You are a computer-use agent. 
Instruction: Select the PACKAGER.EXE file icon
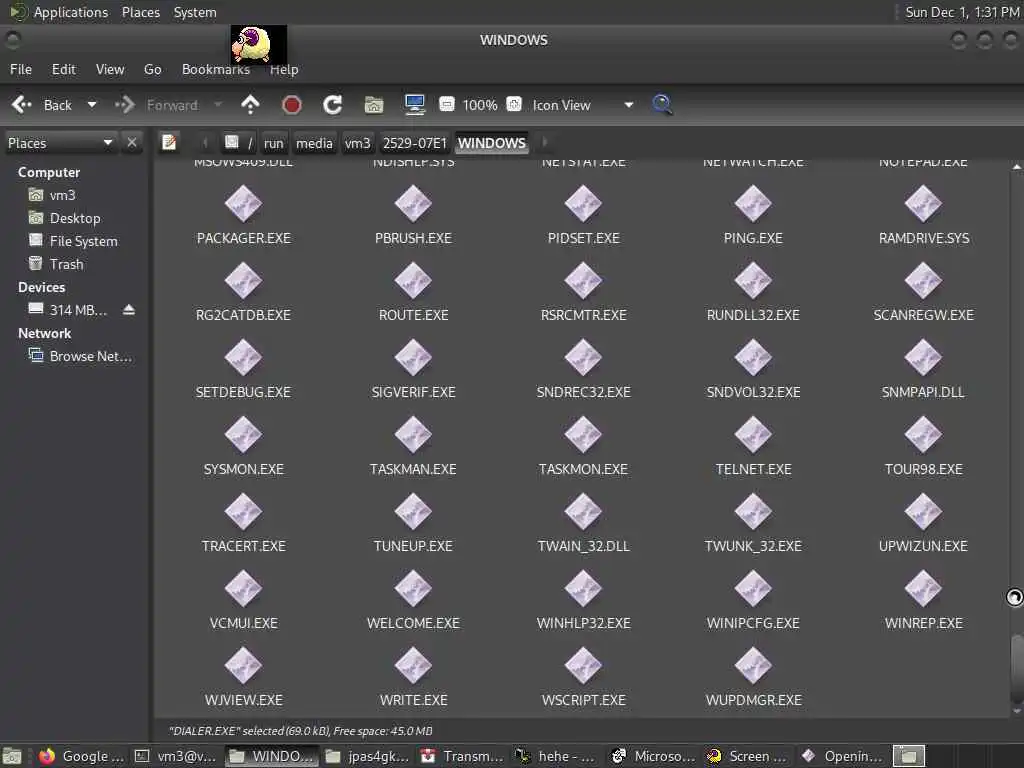pos(244,204)
